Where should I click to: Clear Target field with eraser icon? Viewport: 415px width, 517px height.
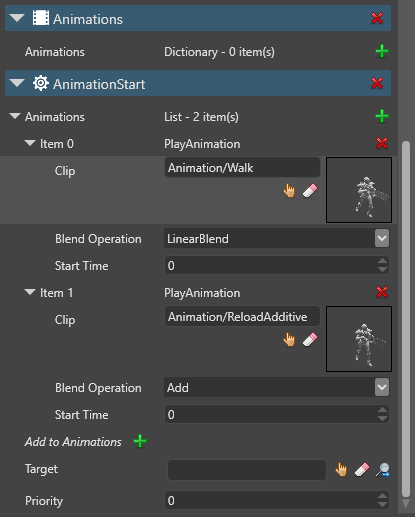362,470
